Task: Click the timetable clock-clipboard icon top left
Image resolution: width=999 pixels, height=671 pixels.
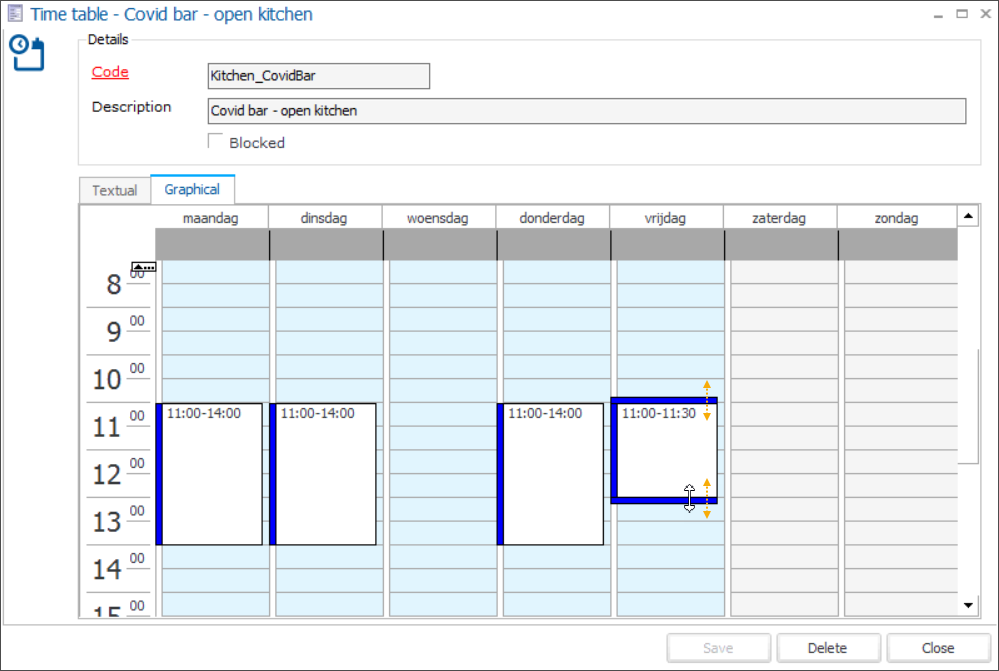Action: click(x=27, y=53)
